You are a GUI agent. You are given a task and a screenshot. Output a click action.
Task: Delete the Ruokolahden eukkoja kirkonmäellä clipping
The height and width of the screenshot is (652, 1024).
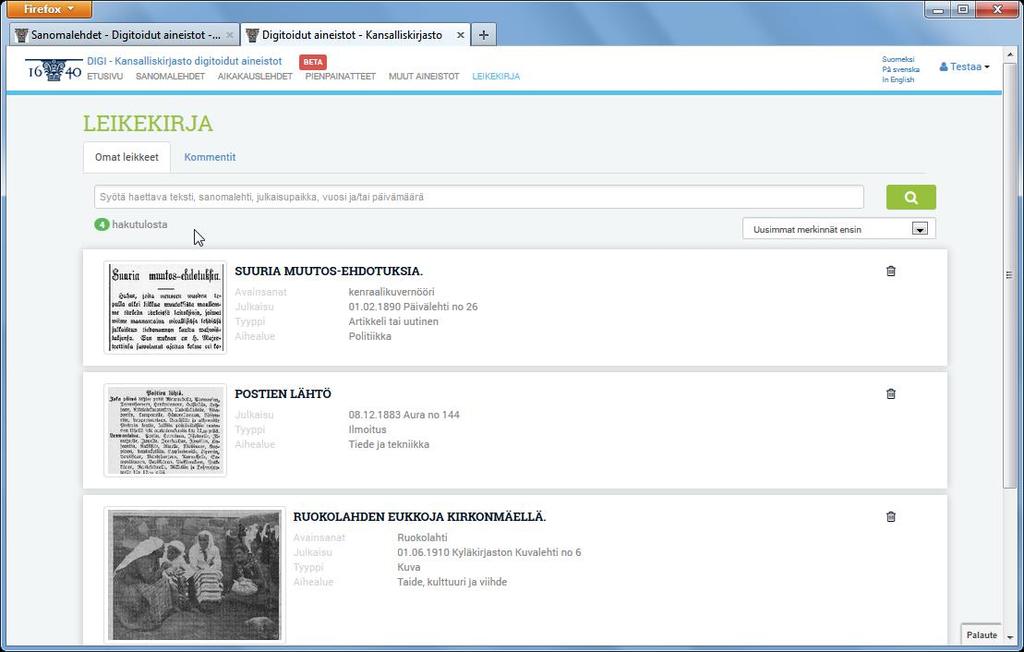click(x=891, y=517)
